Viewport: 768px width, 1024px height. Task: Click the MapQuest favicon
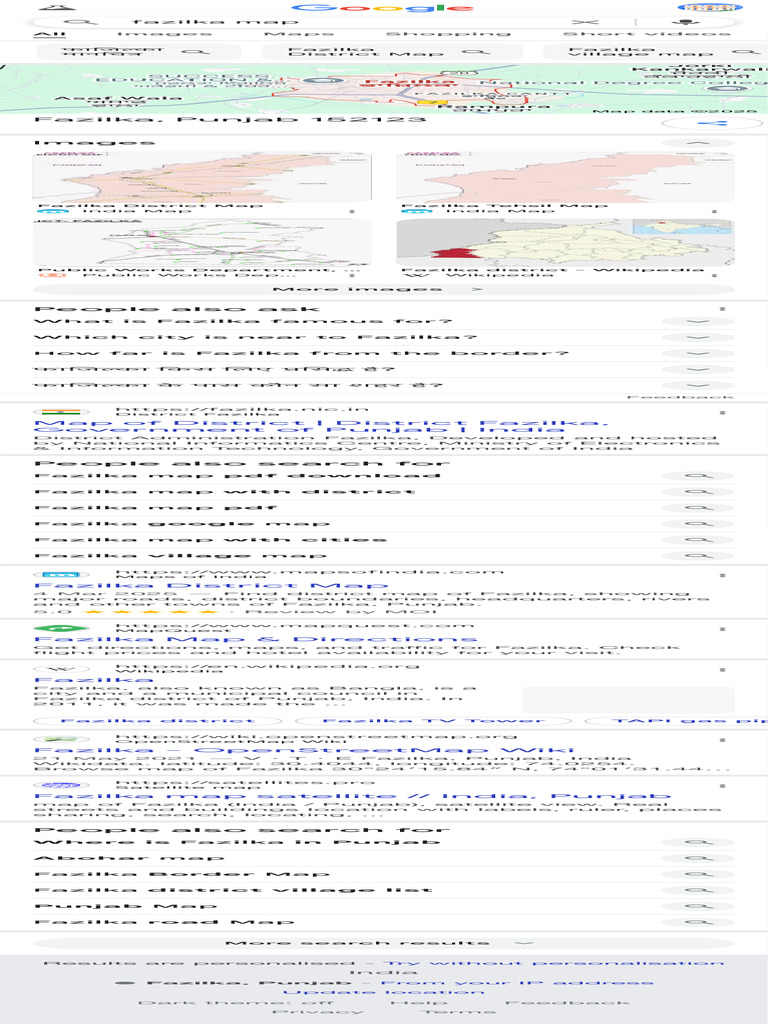click(x=60, y=628)
